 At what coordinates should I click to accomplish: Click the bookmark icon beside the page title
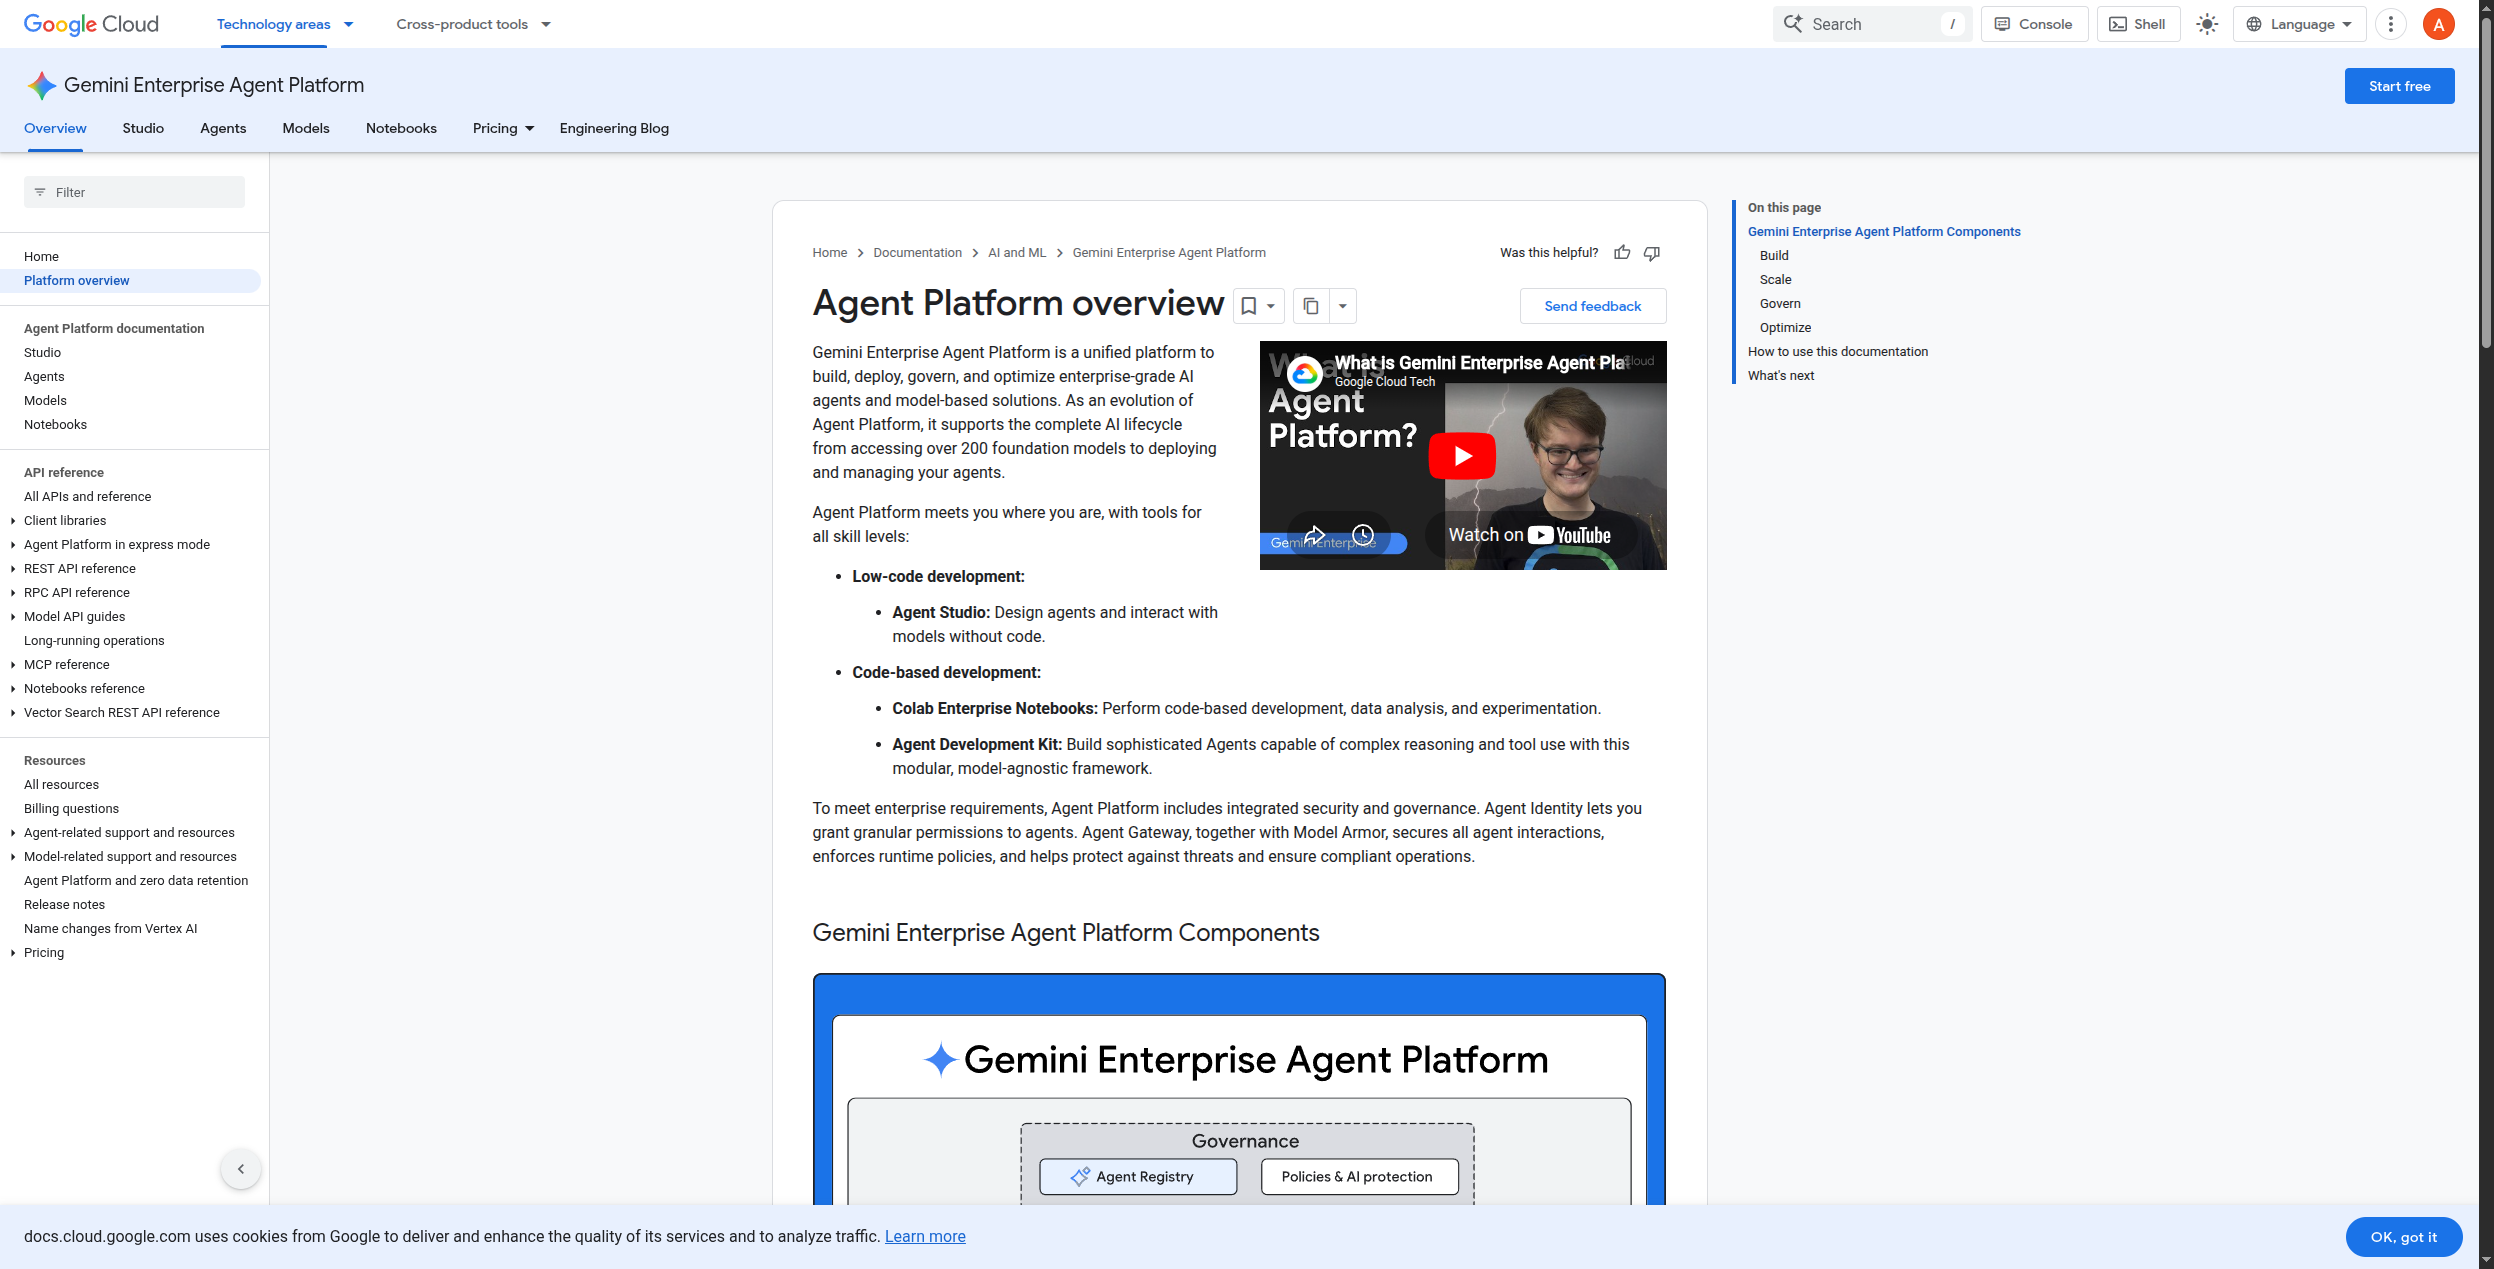click(x=1248, y=306)
